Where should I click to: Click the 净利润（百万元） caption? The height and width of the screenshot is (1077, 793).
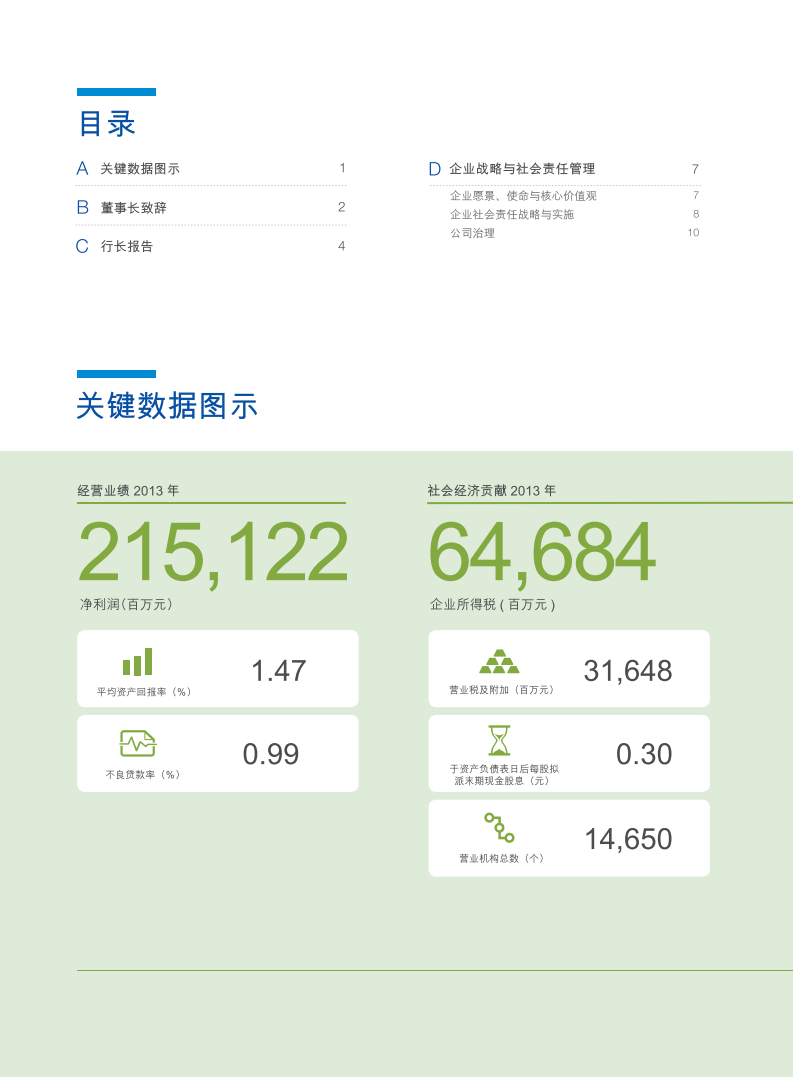[126, 604]
